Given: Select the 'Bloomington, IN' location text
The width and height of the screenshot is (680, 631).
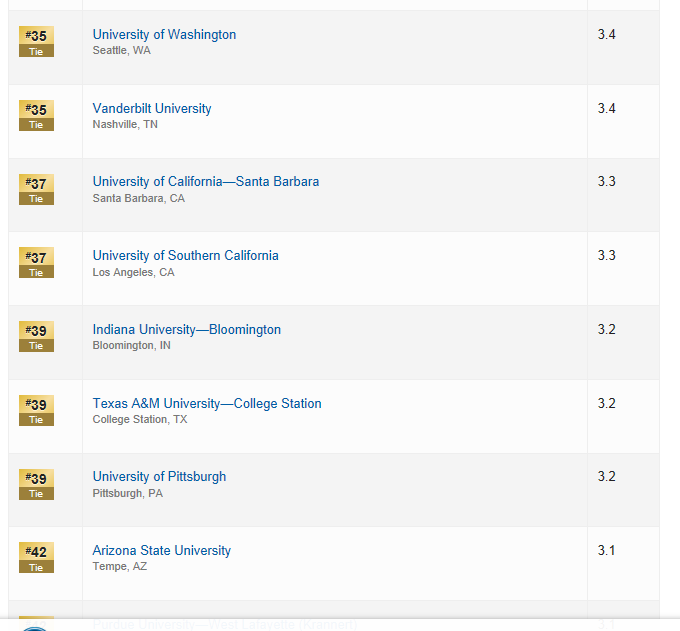Looking at the screenshot, I should pos(131,346).
